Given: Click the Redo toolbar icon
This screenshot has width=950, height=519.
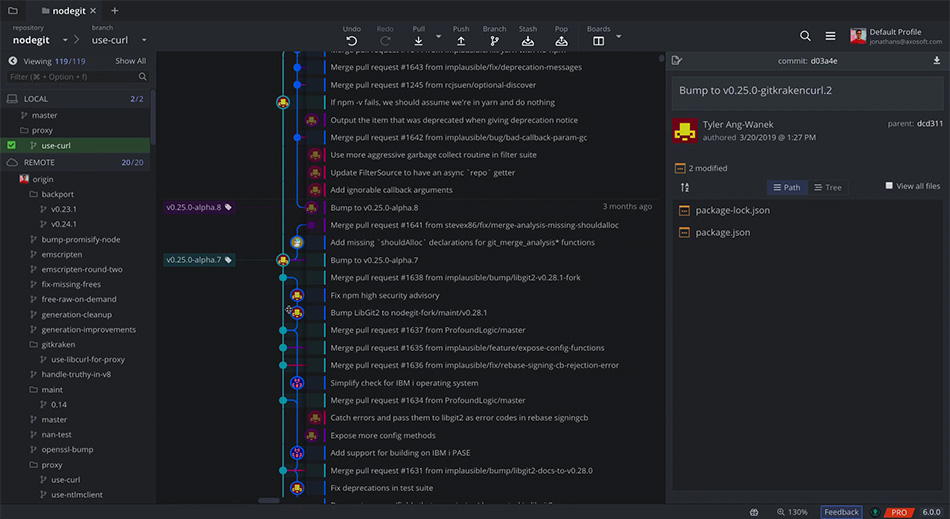Looking at the screenshot, I should (x=385, y=41).
